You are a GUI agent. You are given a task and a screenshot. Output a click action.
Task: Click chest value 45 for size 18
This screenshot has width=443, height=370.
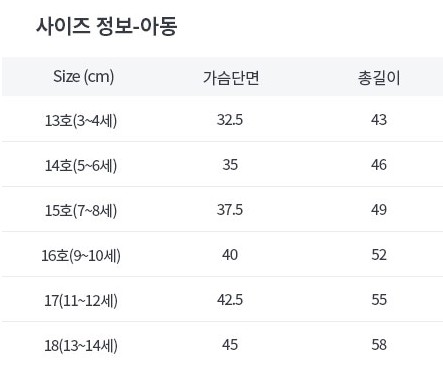point(230,345)
